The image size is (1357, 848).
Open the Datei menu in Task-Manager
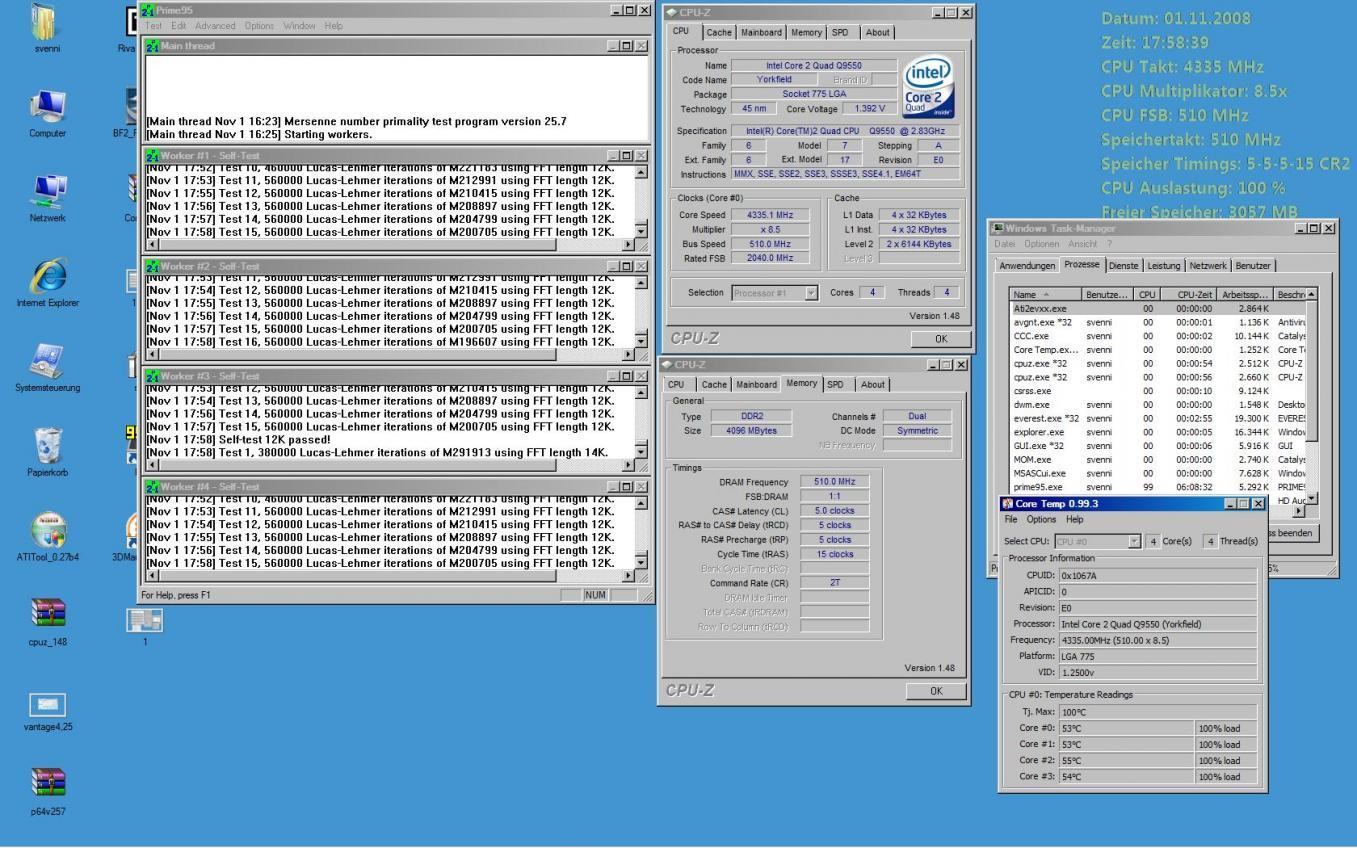coord(1005,244)
